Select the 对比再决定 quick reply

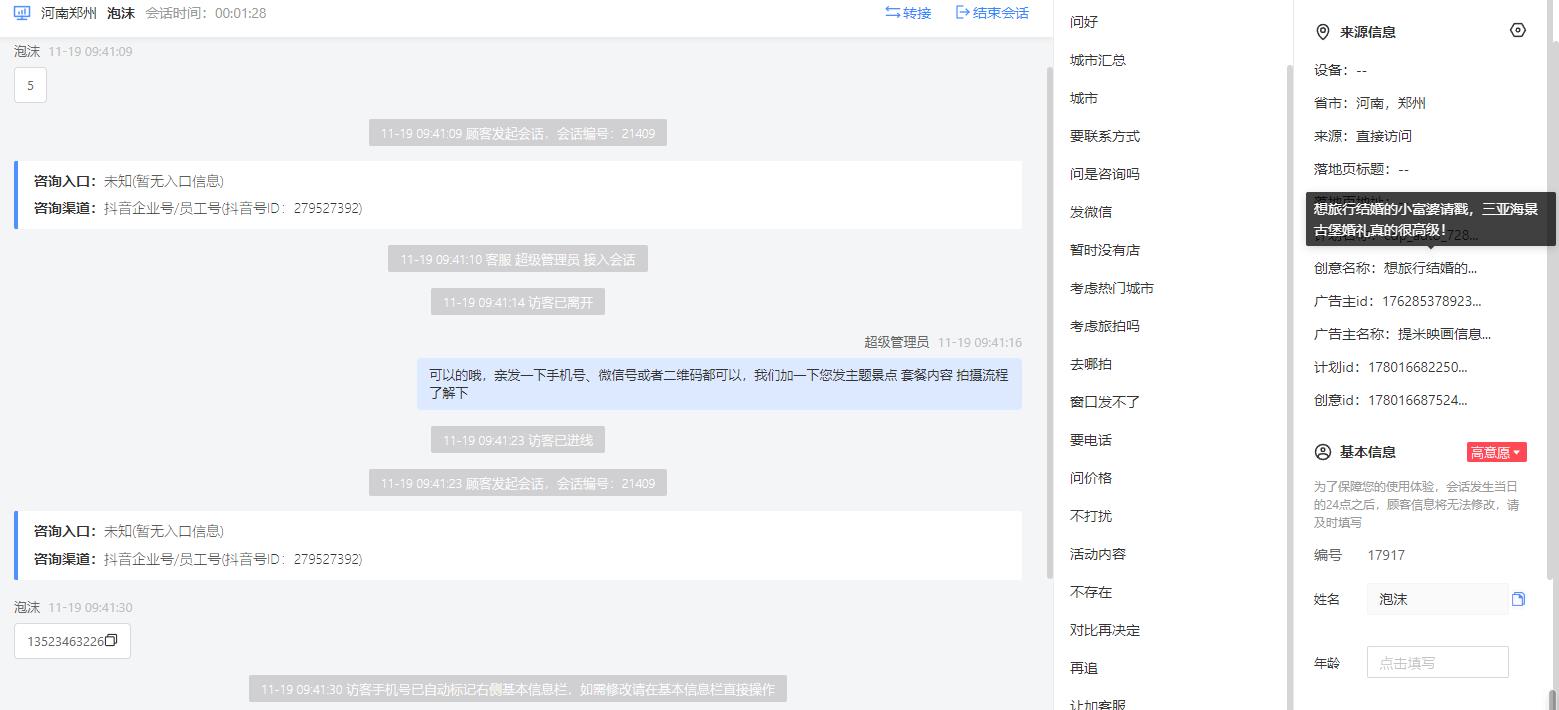click(1105, 630)
